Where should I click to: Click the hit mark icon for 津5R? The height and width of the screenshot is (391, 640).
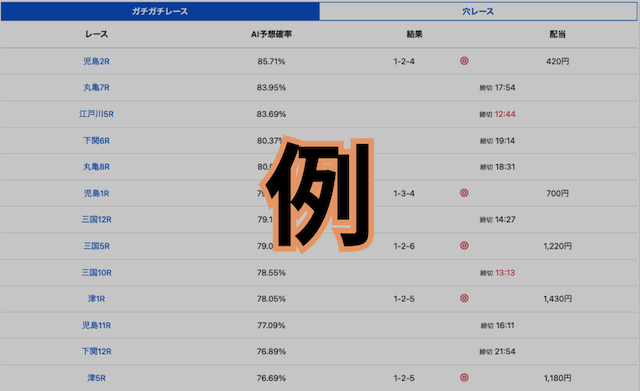tap(464, 378)
